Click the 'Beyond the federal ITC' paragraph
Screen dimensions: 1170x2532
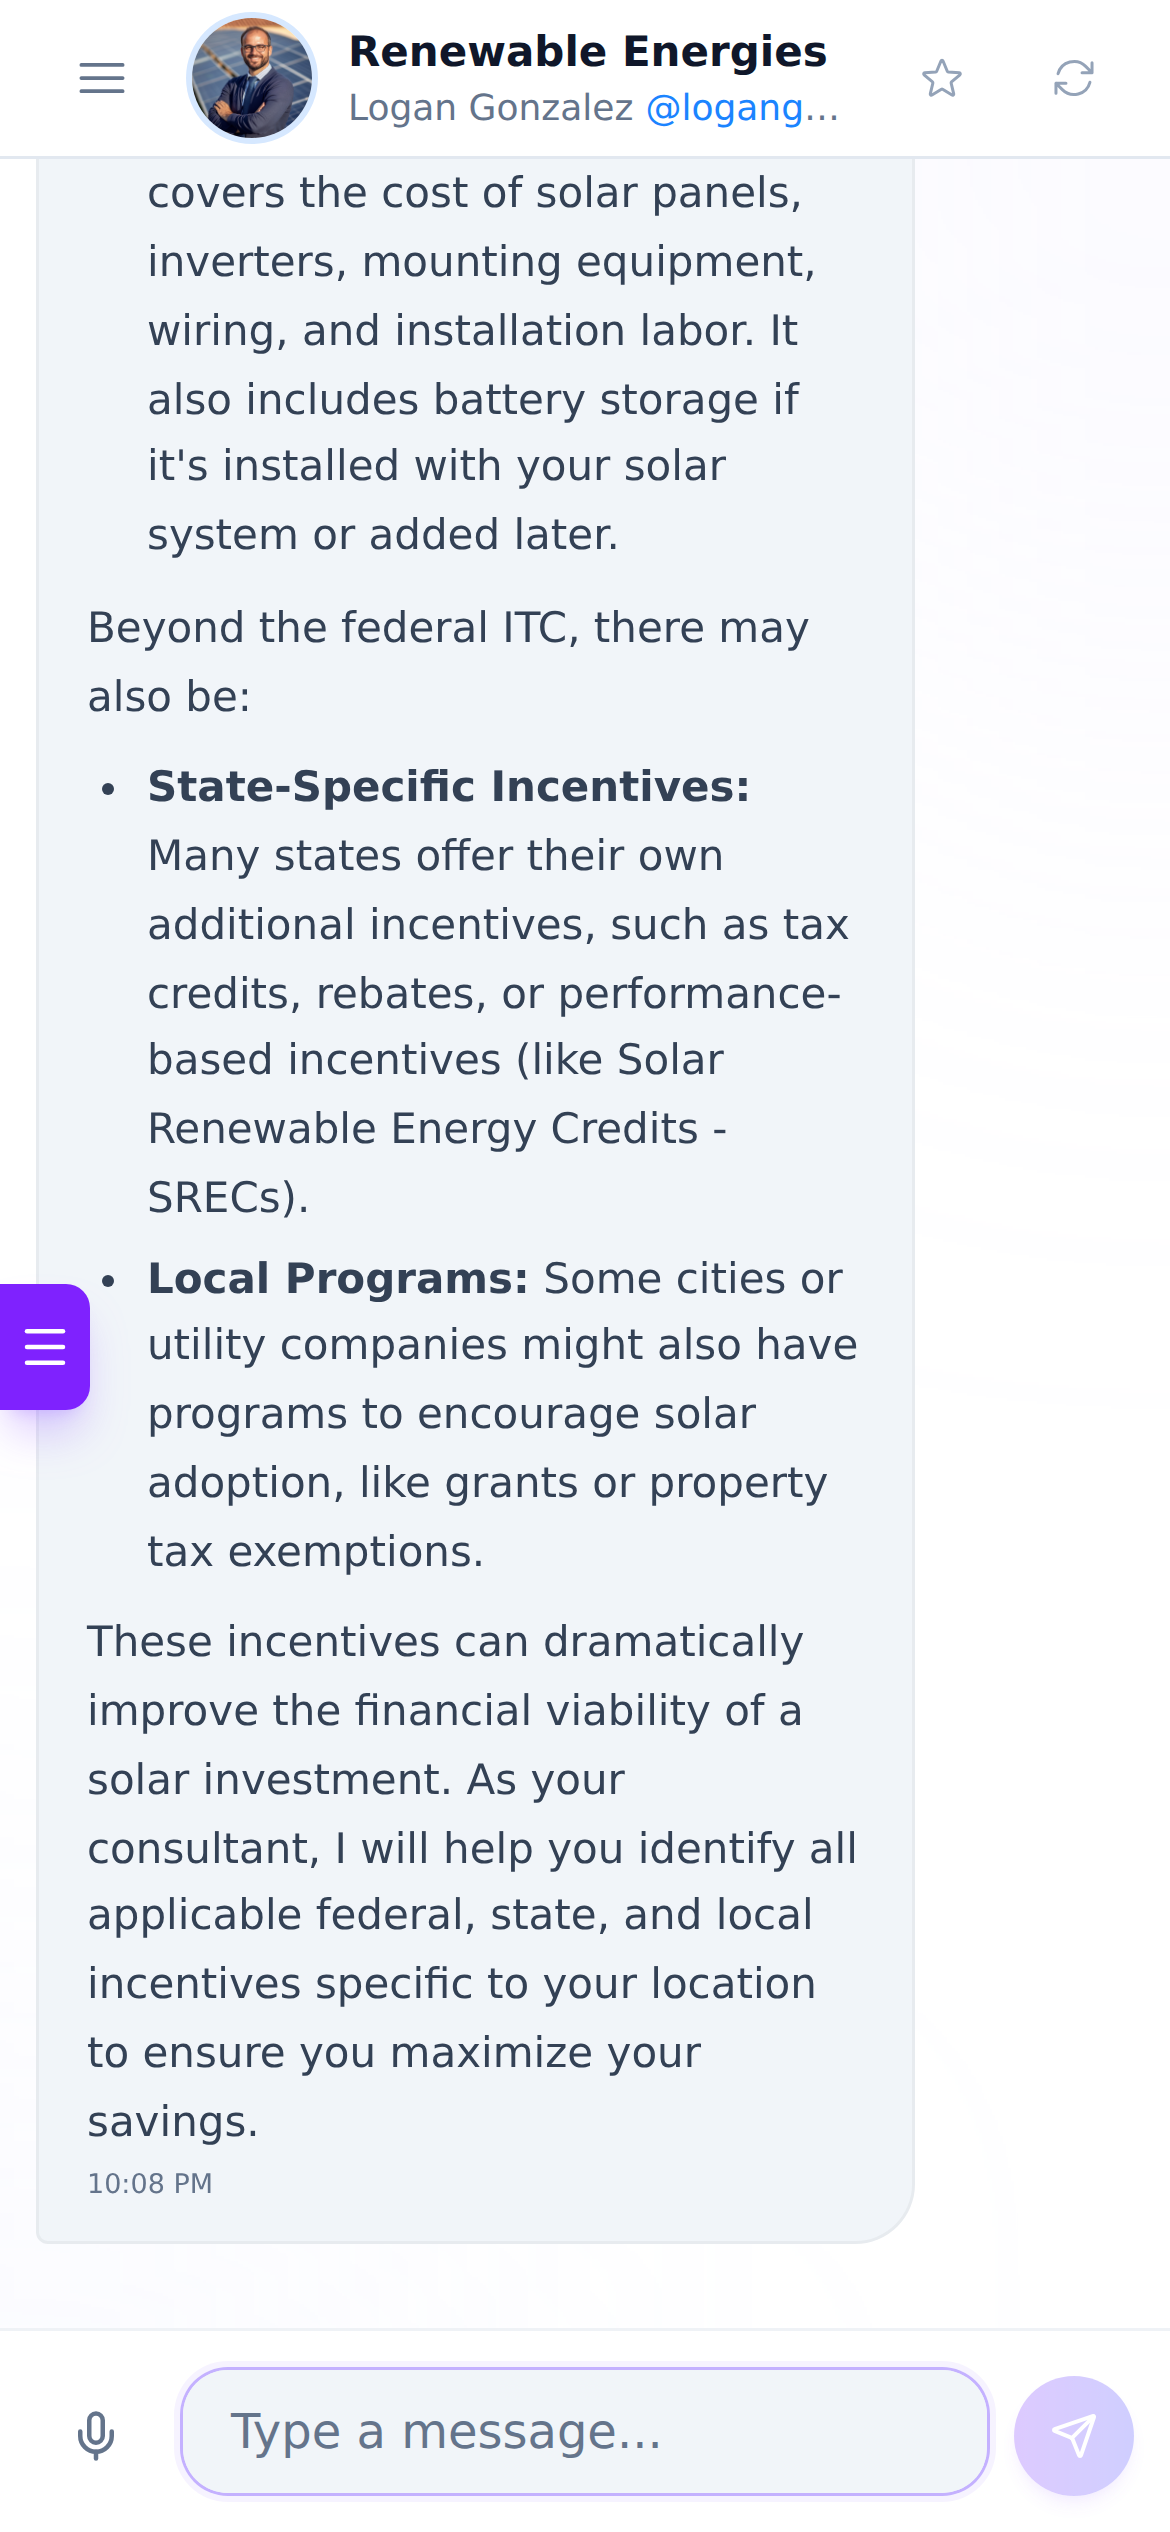tap(448, 662)
